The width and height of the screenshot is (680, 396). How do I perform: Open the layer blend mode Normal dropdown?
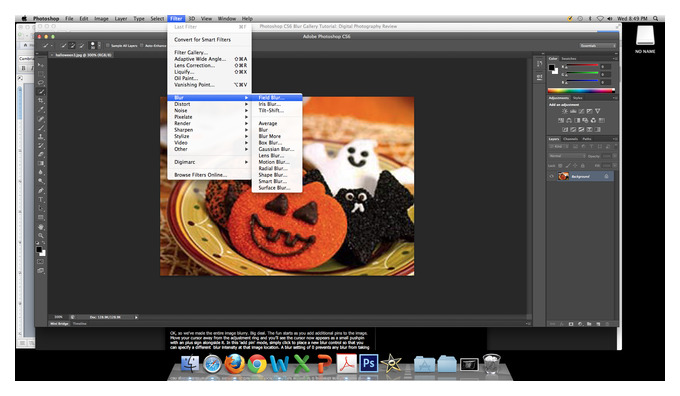pyautogui.click(x=567, y=156)
